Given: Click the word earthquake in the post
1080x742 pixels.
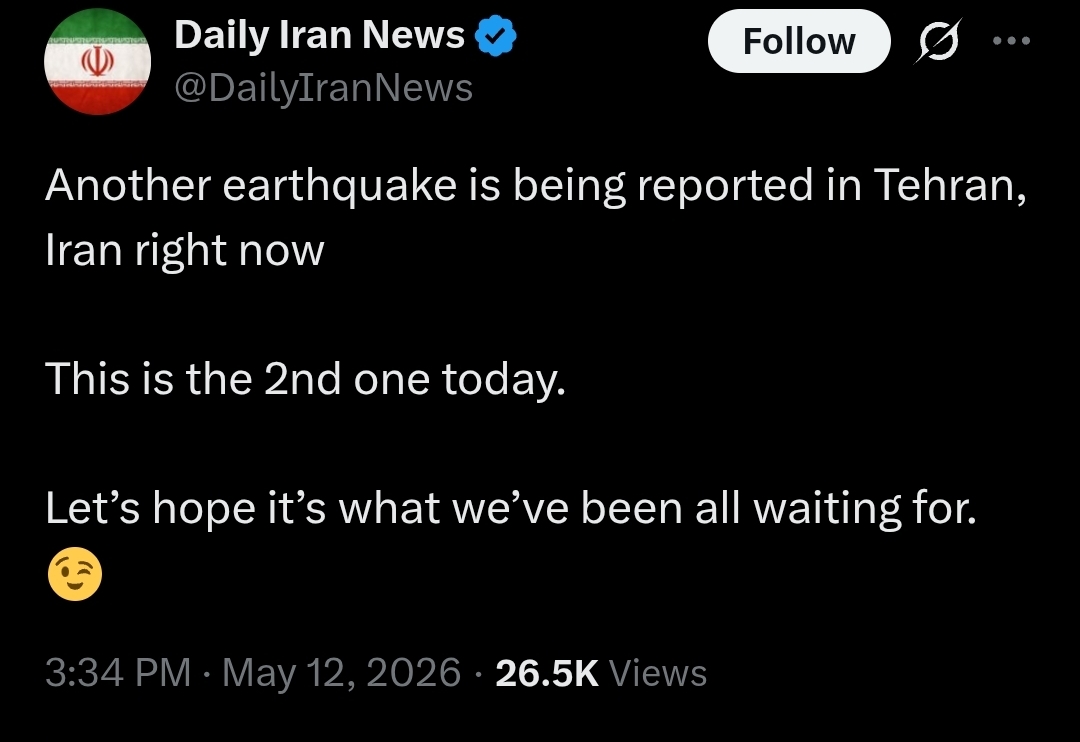Looking at the screenshot, I should click(x=340, y=187).
